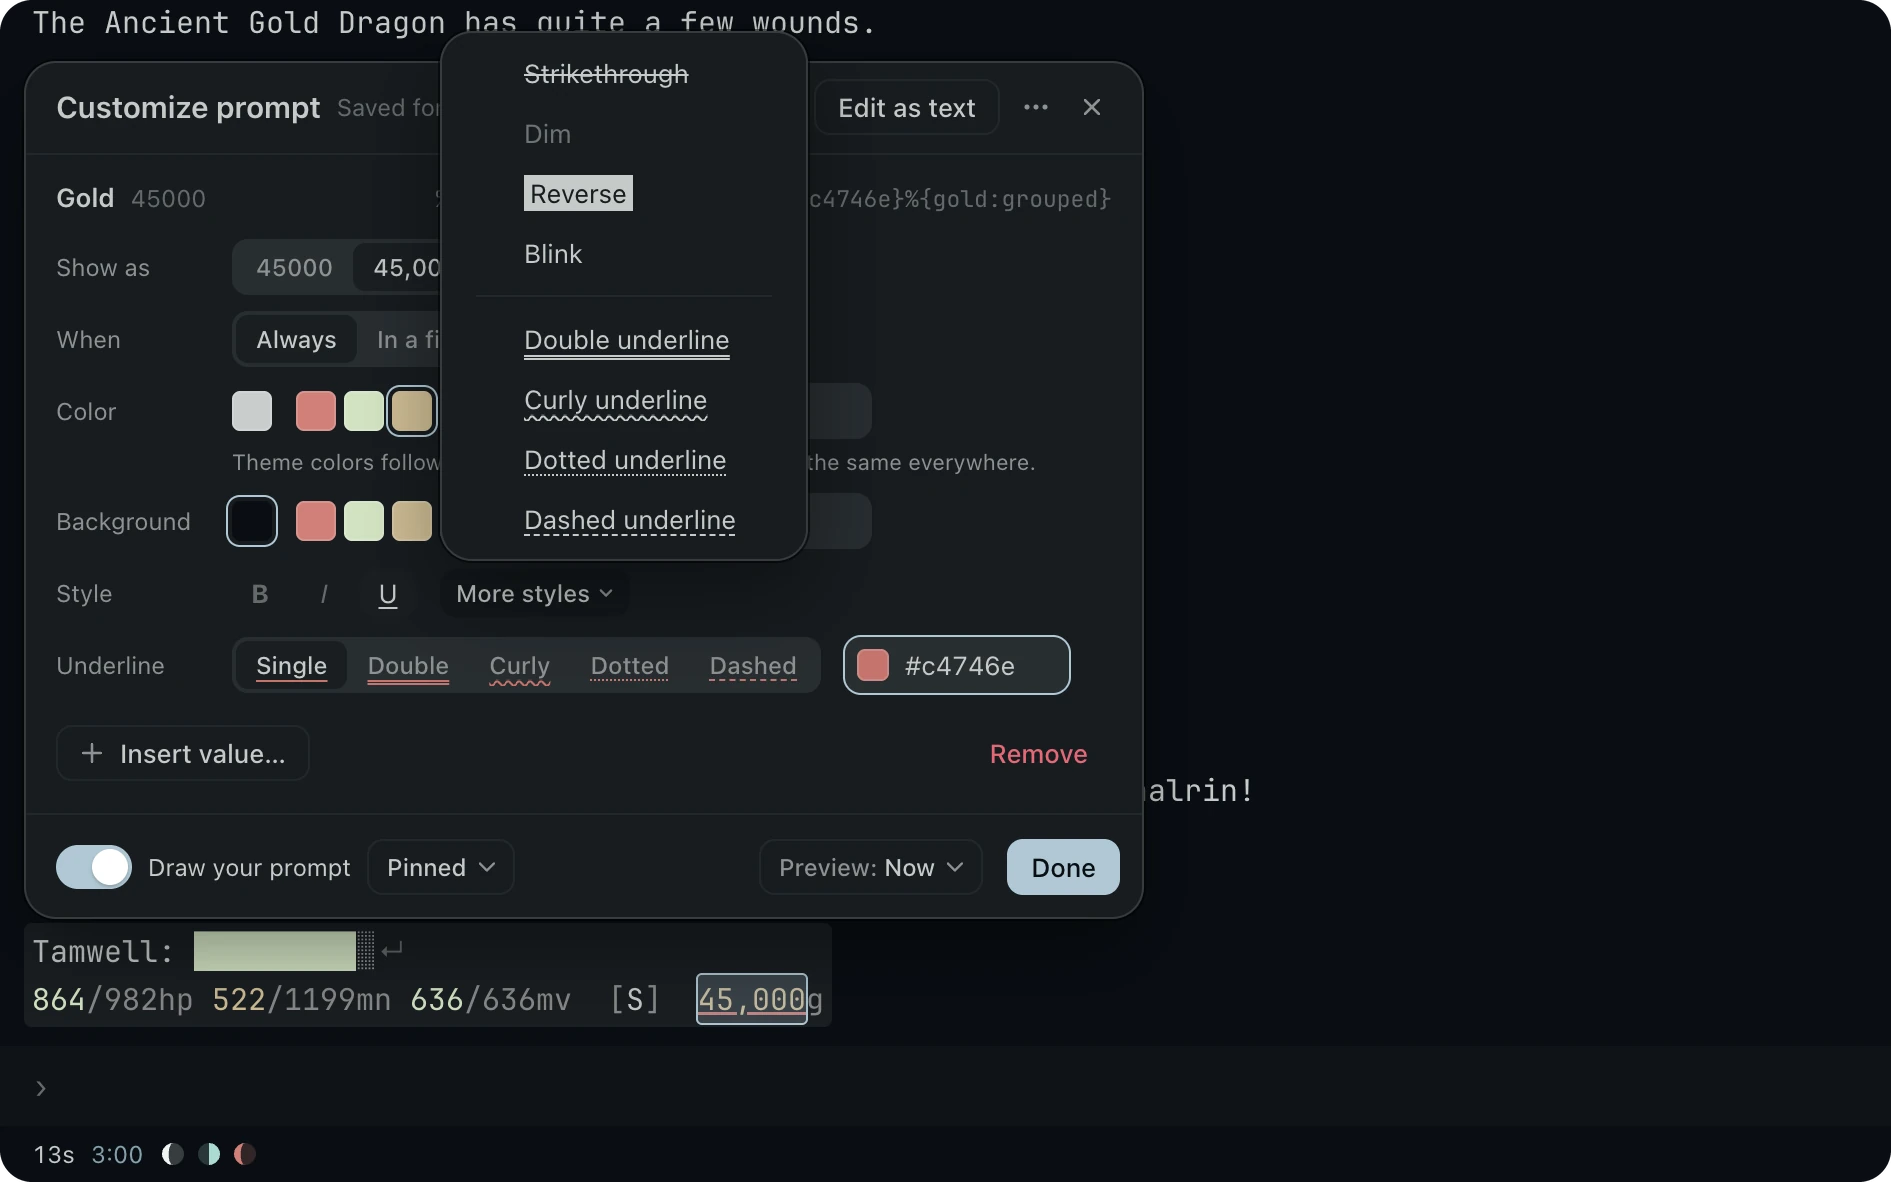Open the Pinned dropdown

(x=441, y=867)
